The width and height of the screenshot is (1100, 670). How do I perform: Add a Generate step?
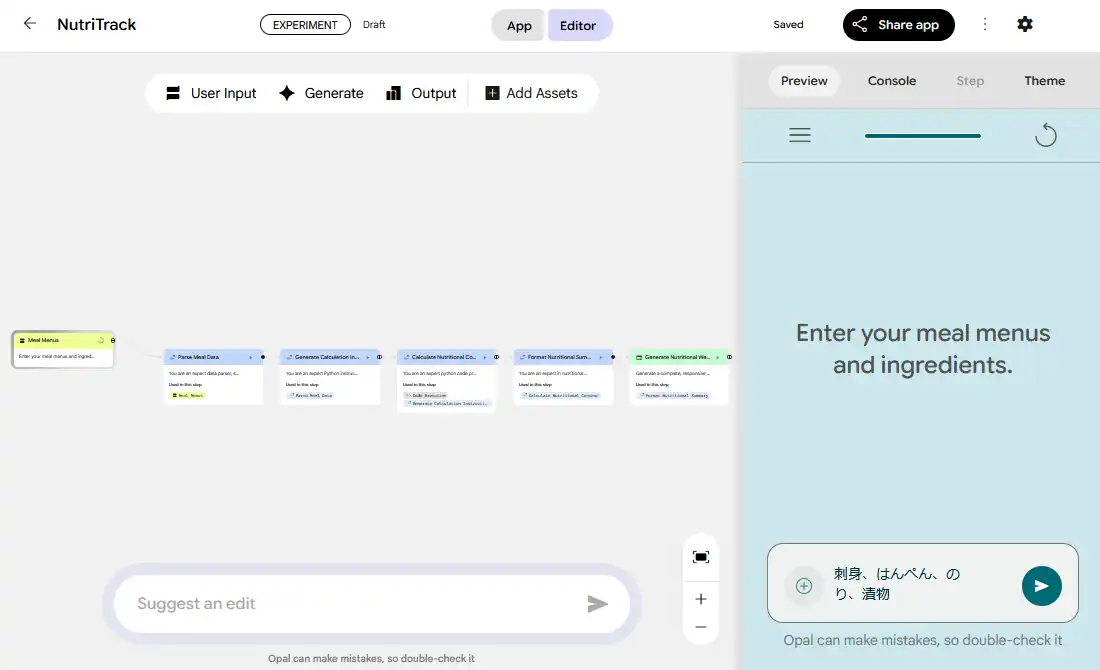(x=321, y=93)
